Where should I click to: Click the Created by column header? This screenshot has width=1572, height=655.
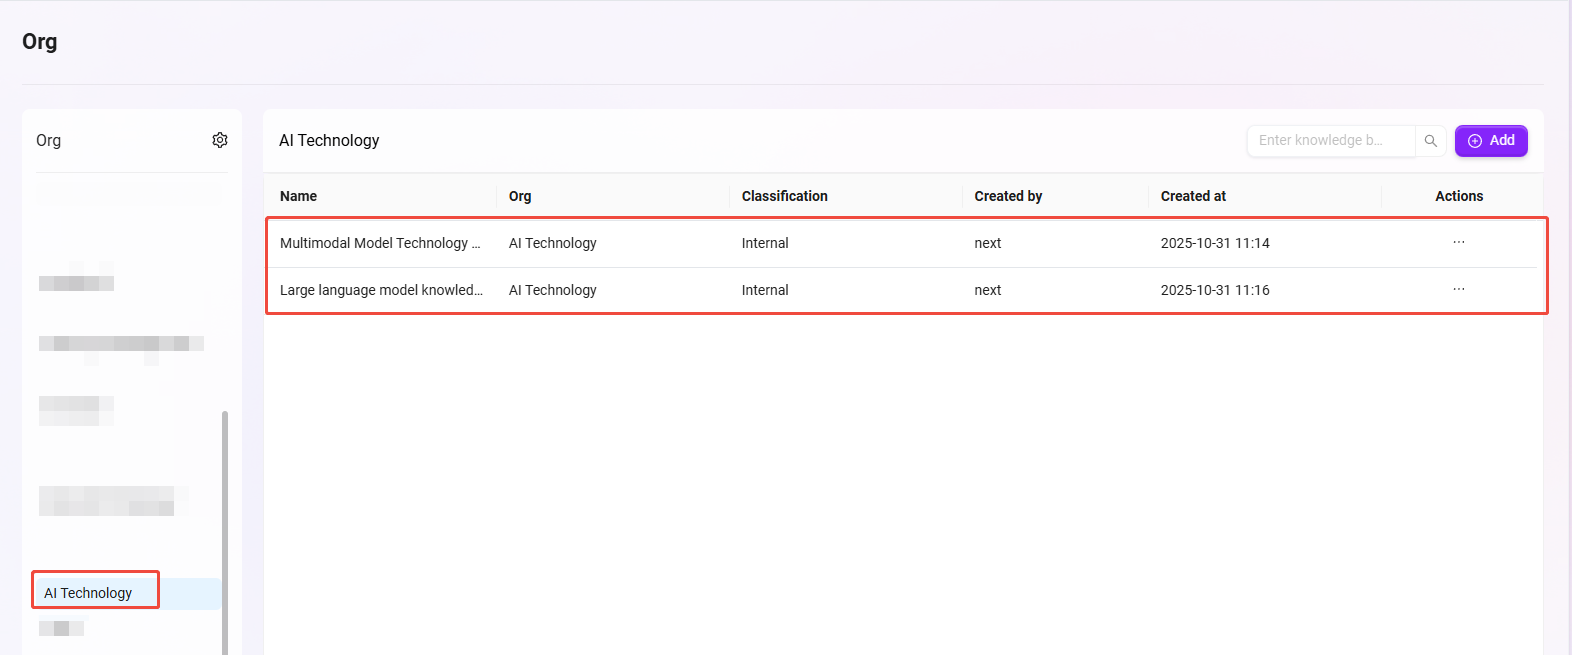1008,196
